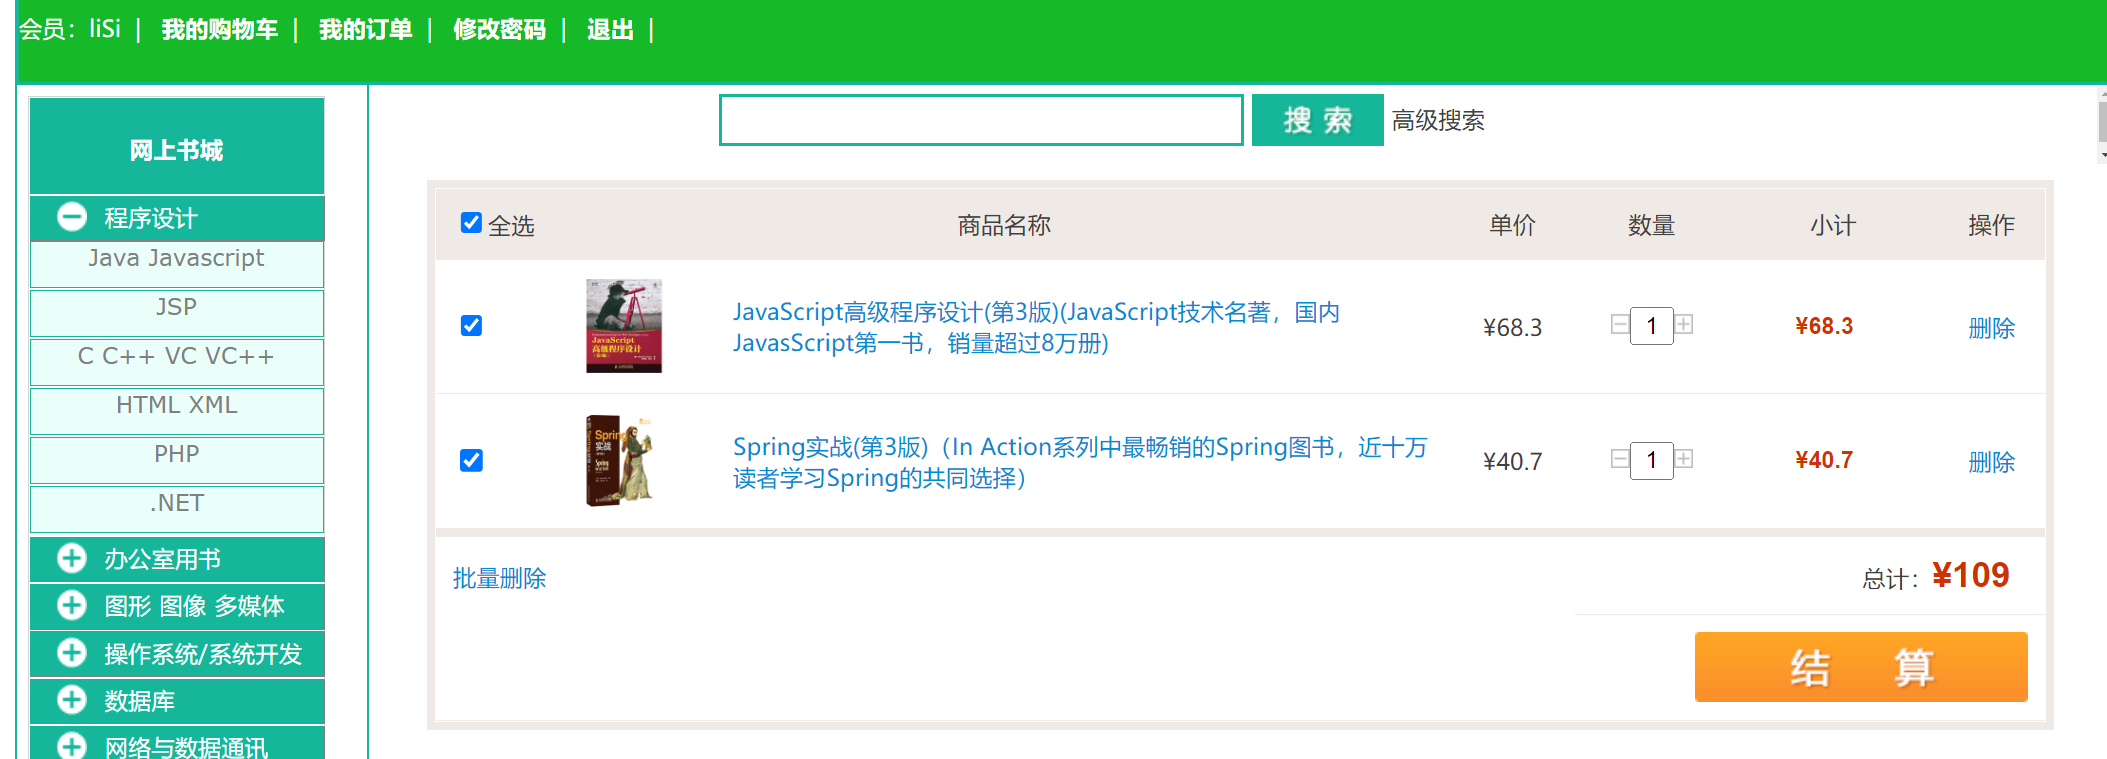
Task: Open the JavaScript高级程序设计 book title link
Action: tap(1036, 327)
